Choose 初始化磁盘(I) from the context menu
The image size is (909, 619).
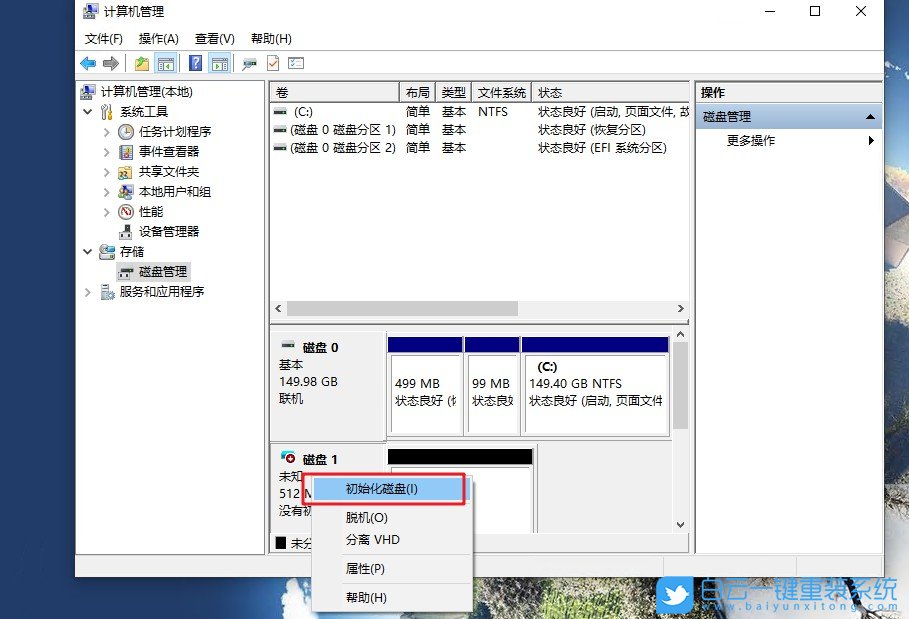coord(384,489)
